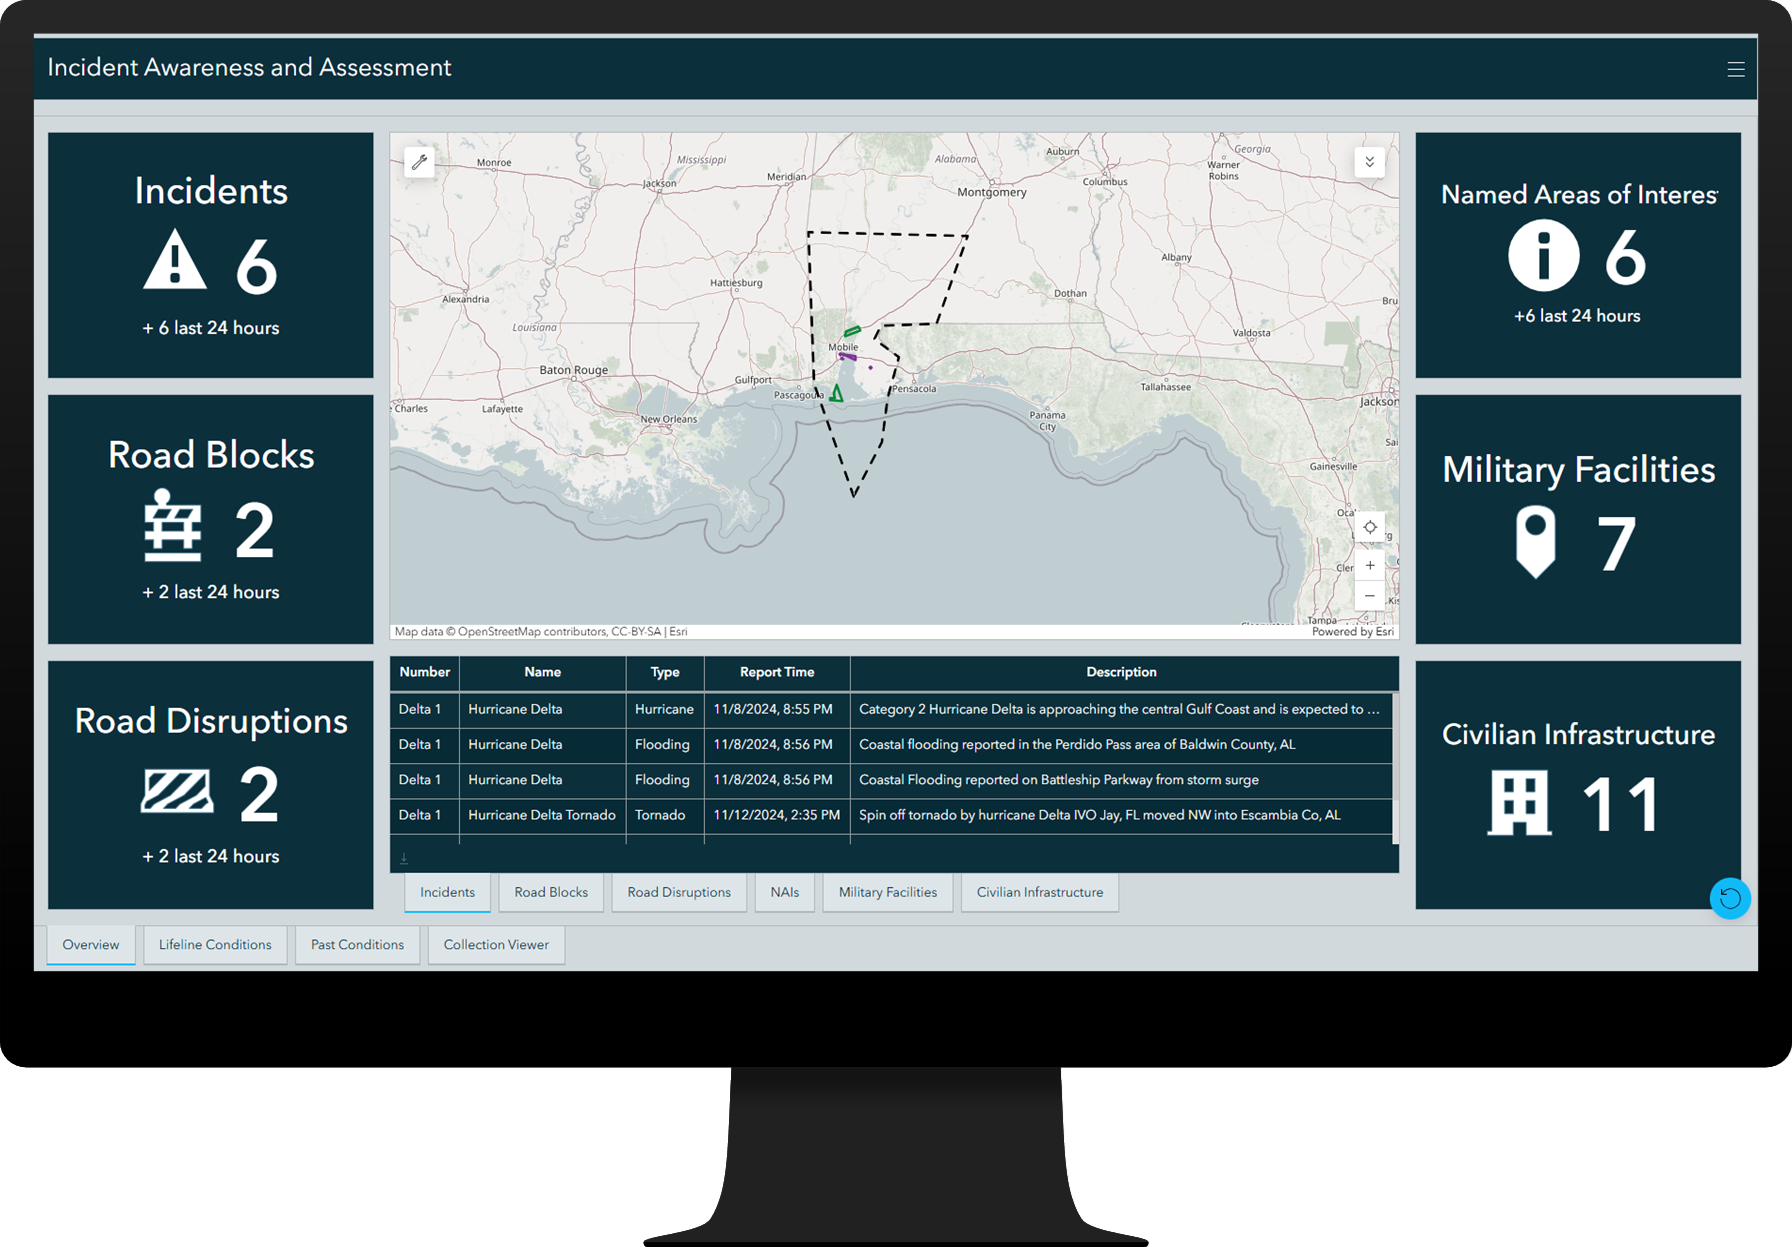Viewport: 1792px width, 1247px height.
Task: Open the Collection Viewer tab
Action: (496, 944)
